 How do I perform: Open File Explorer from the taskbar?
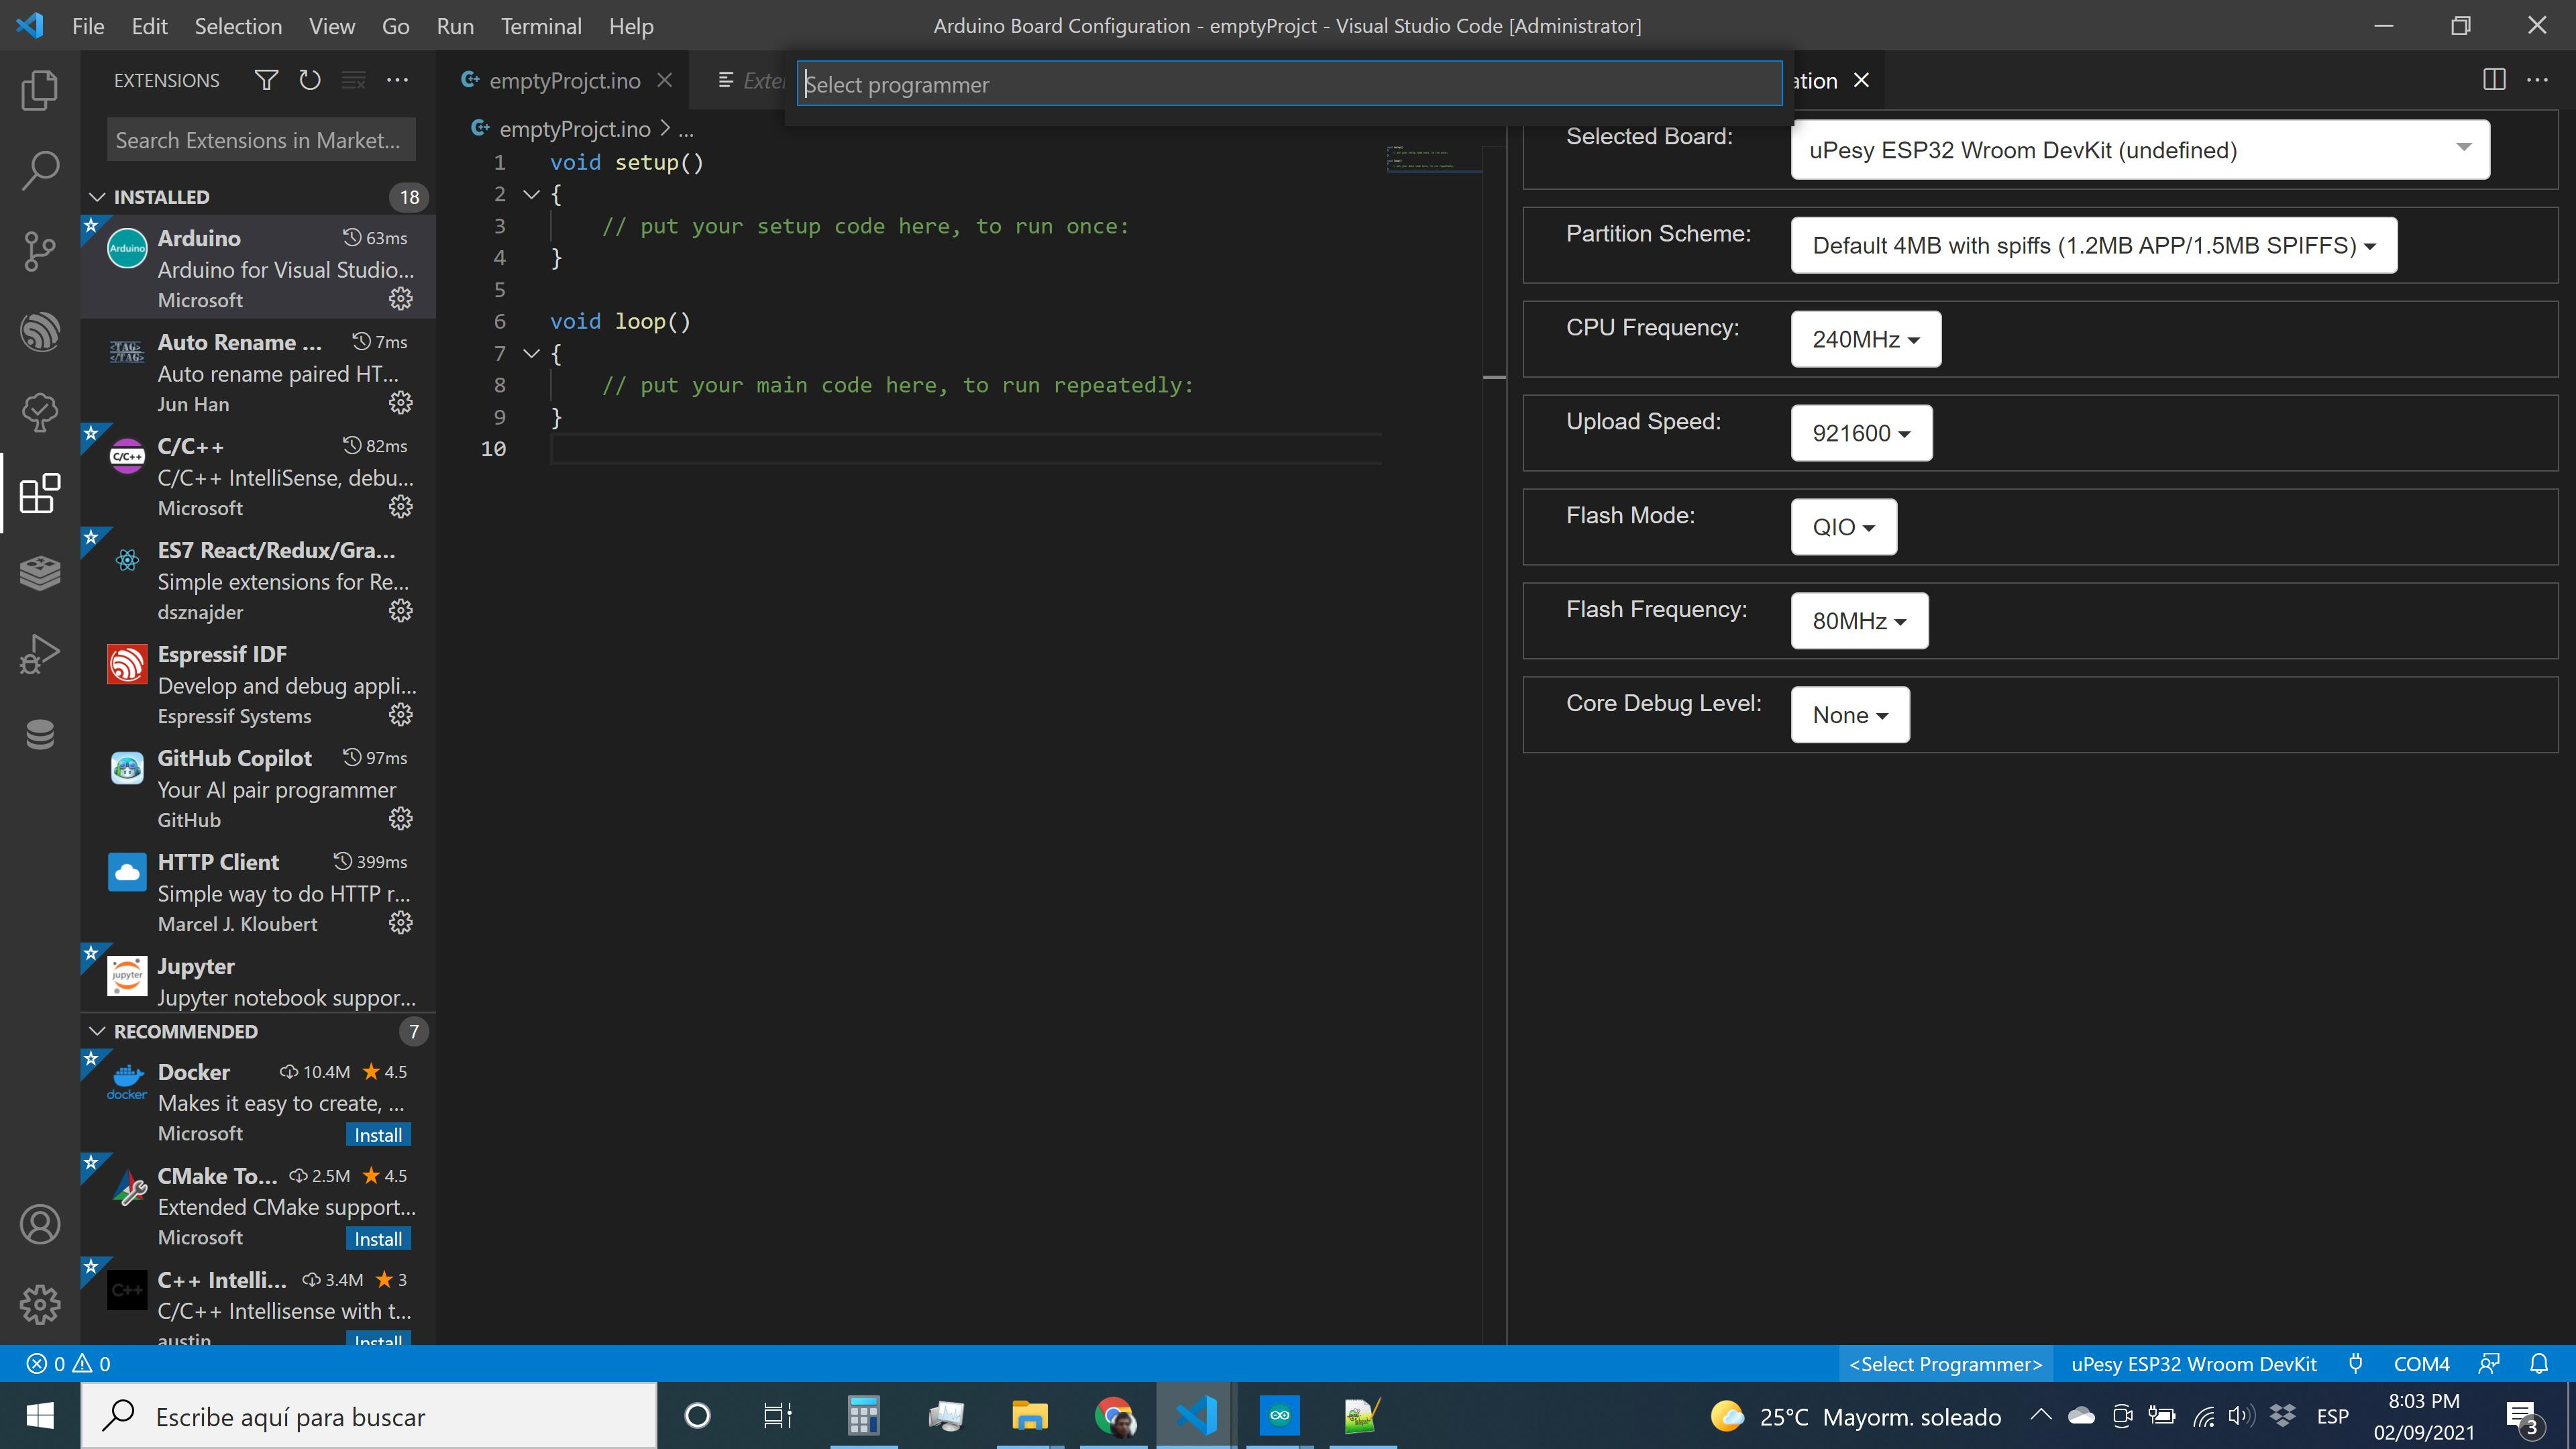coord(1029,1416)
